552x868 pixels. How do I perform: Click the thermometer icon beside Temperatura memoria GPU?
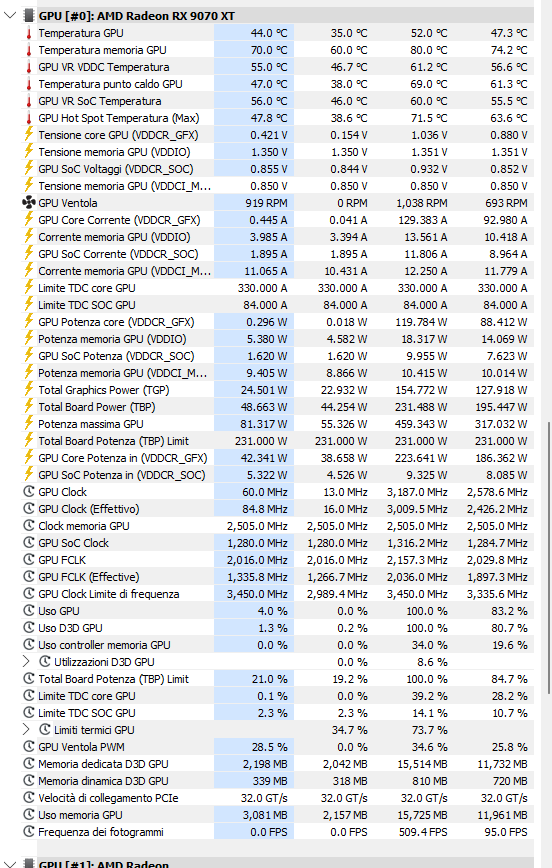tap(29, 50)
